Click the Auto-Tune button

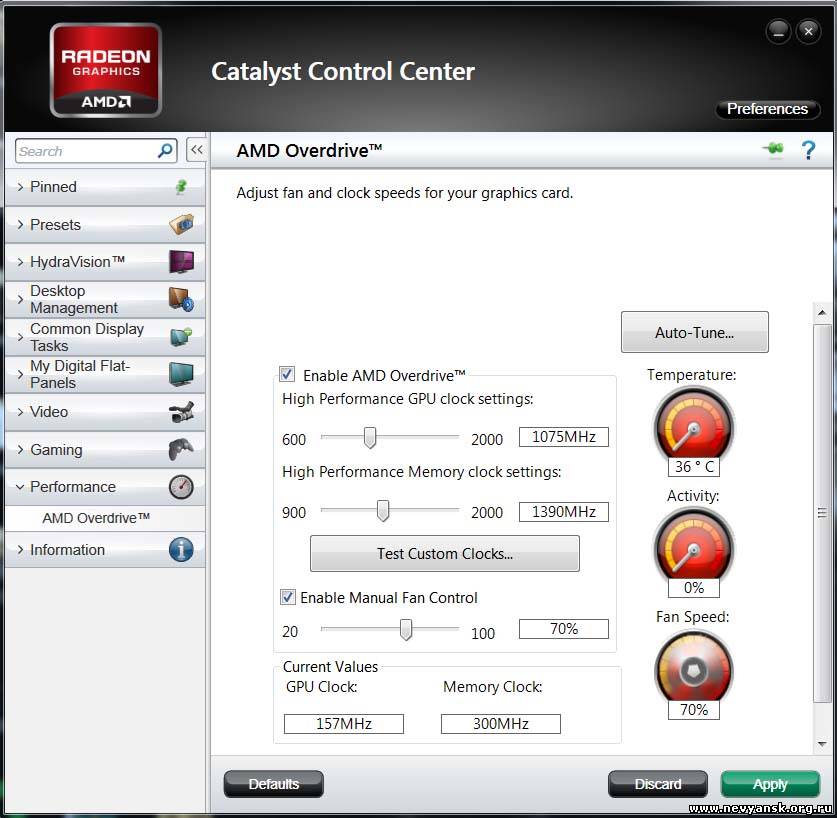(694, 332)
